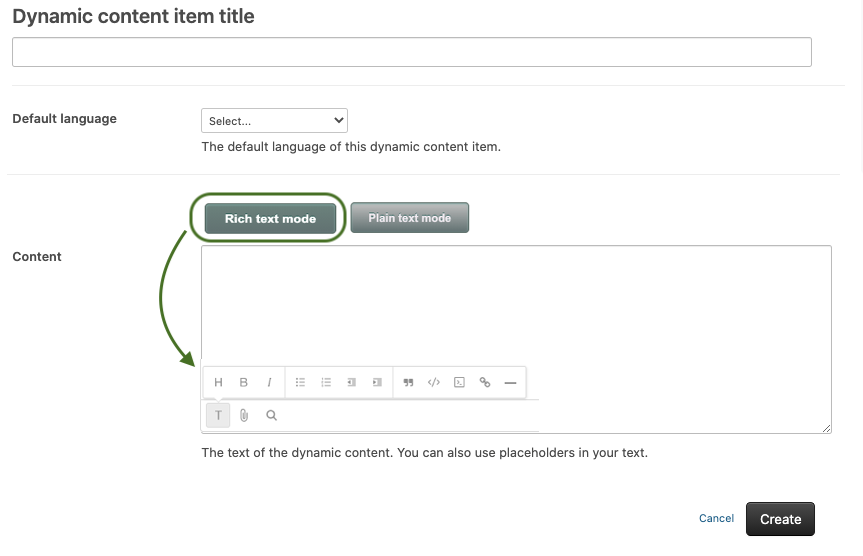863x556 pixels.
Task: Insert a bulleted list
Action: [300, 382]
